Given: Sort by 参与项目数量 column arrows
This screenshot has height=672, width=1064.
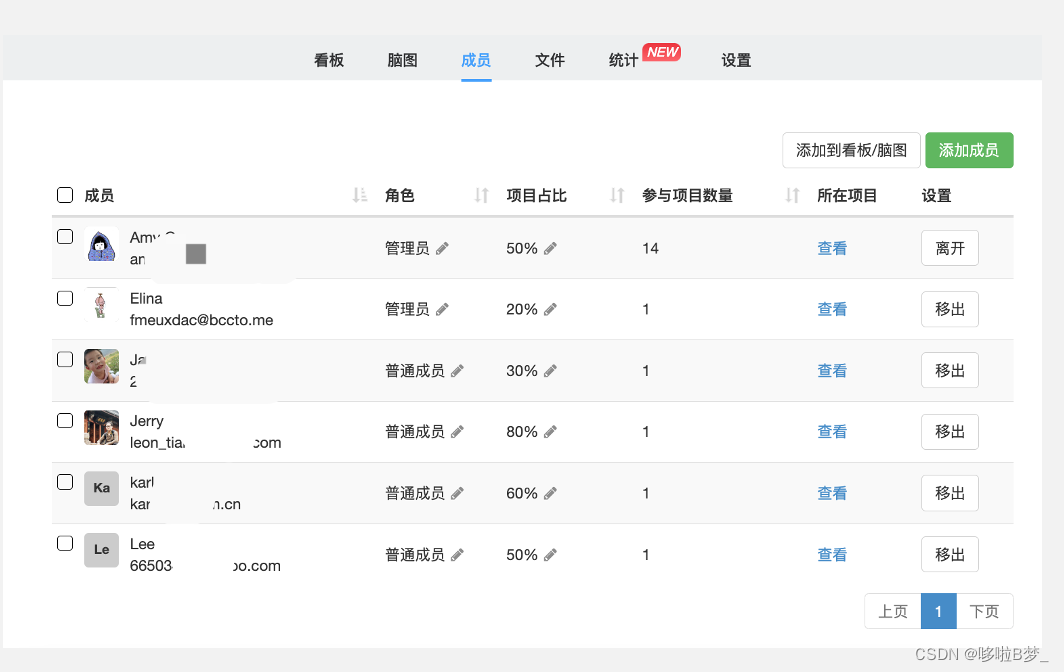Looking at the screenshot, I should click(792, 195).
